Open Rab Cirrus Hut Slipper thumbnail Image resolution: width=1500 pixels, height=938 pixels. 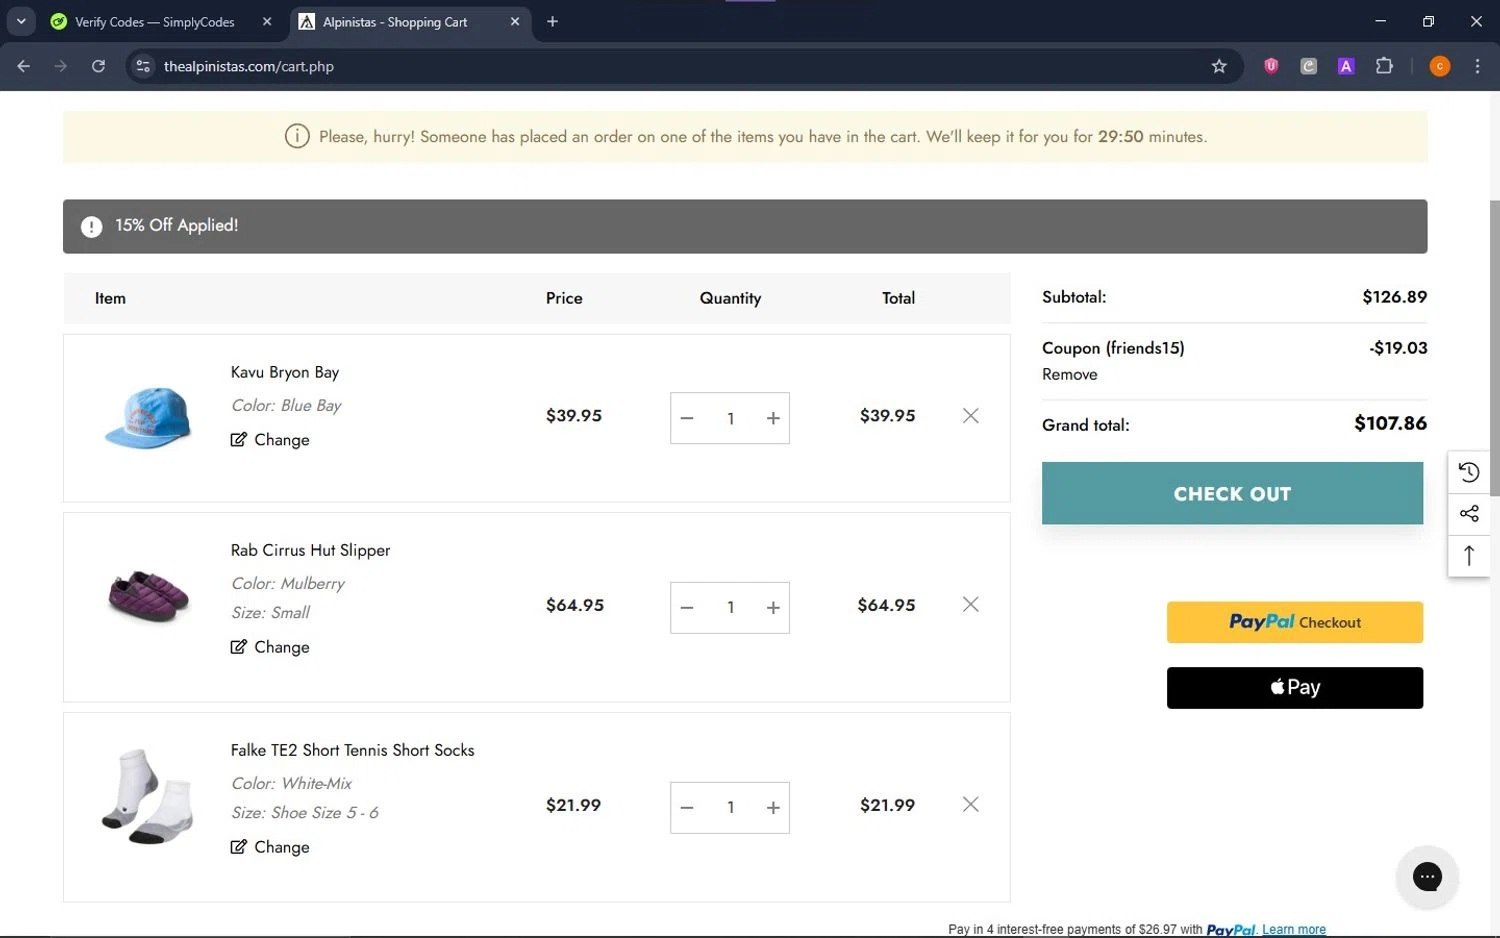point(148,597)
